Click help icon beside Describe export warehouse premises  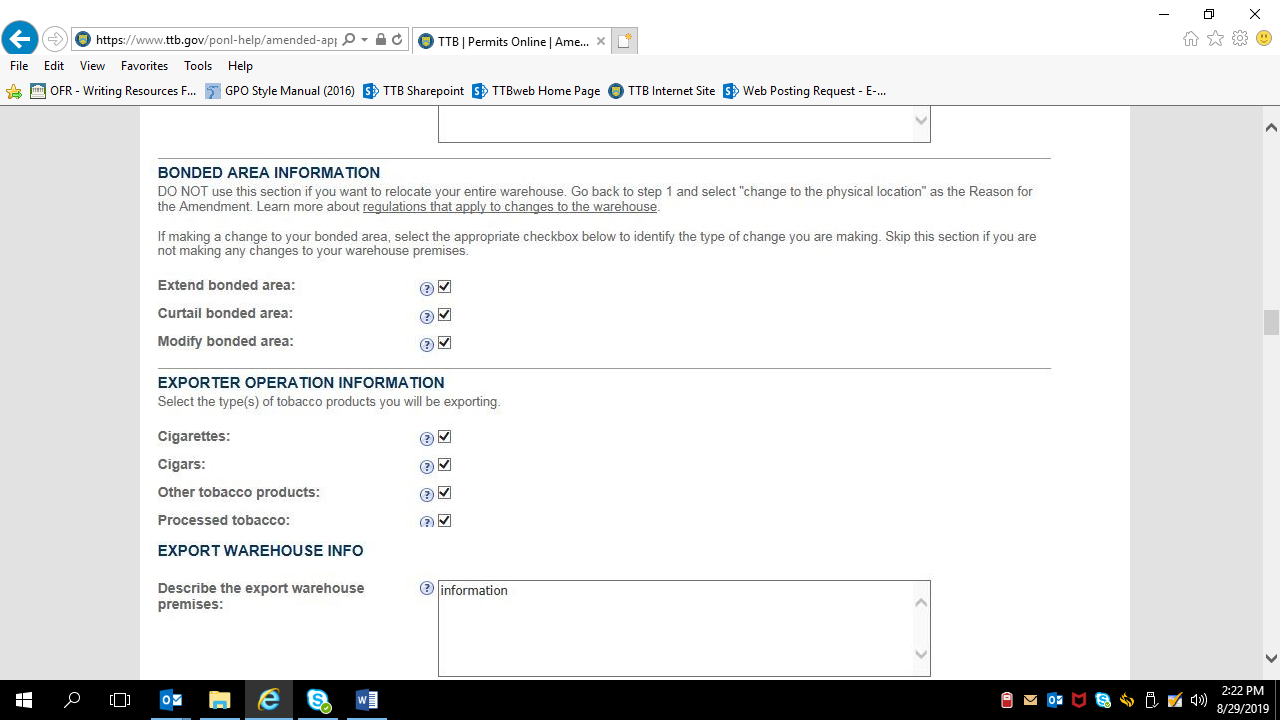427,588
